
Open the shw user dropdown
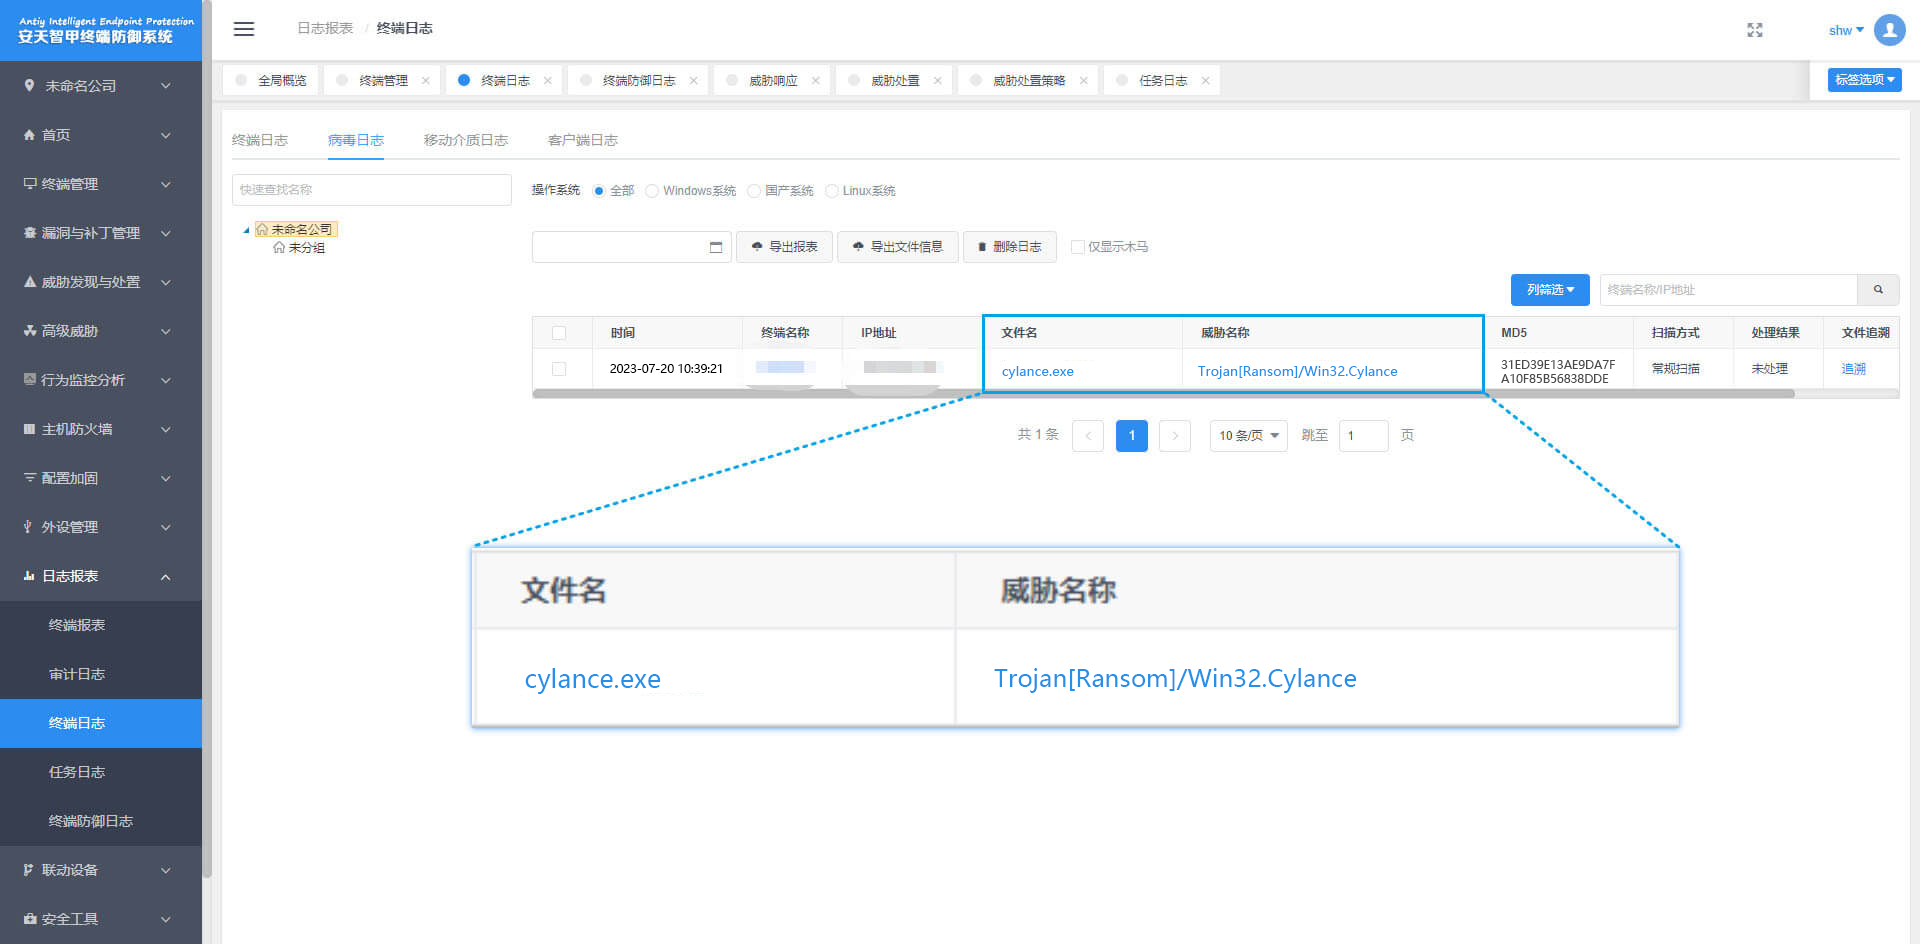(1846, 30)
